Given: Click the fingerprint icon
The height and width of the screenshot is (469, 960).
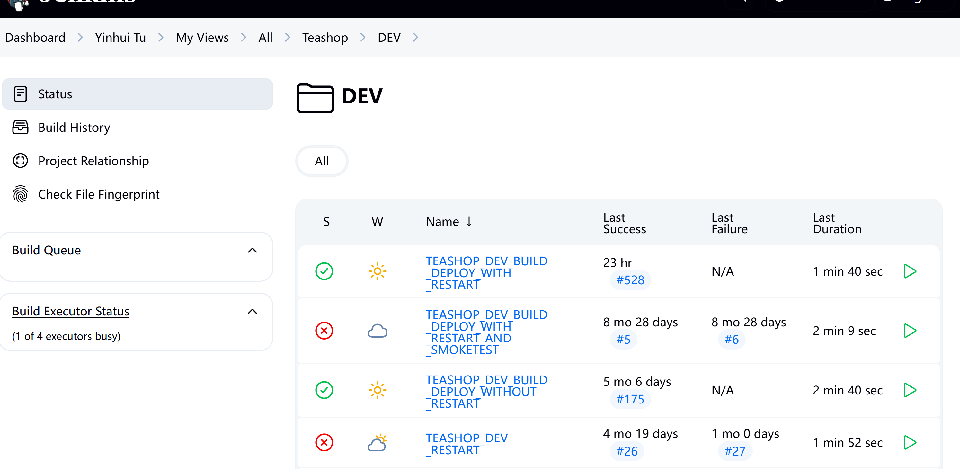Looking at the screenshot, I should coord(20,194).
